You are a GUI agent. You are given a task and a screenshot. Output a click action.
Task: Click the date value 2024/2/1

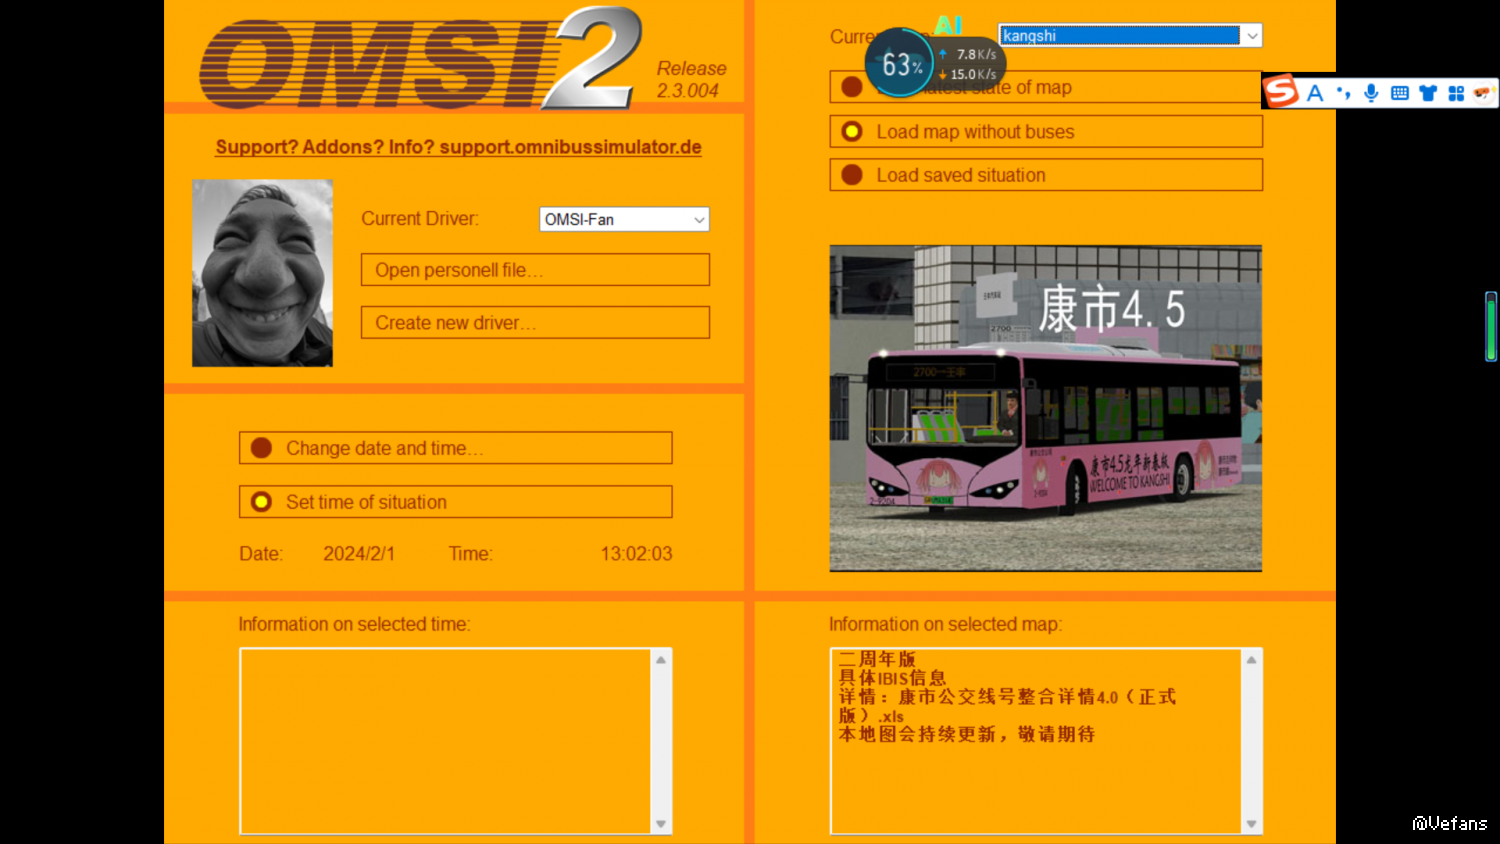pos(359,554)
